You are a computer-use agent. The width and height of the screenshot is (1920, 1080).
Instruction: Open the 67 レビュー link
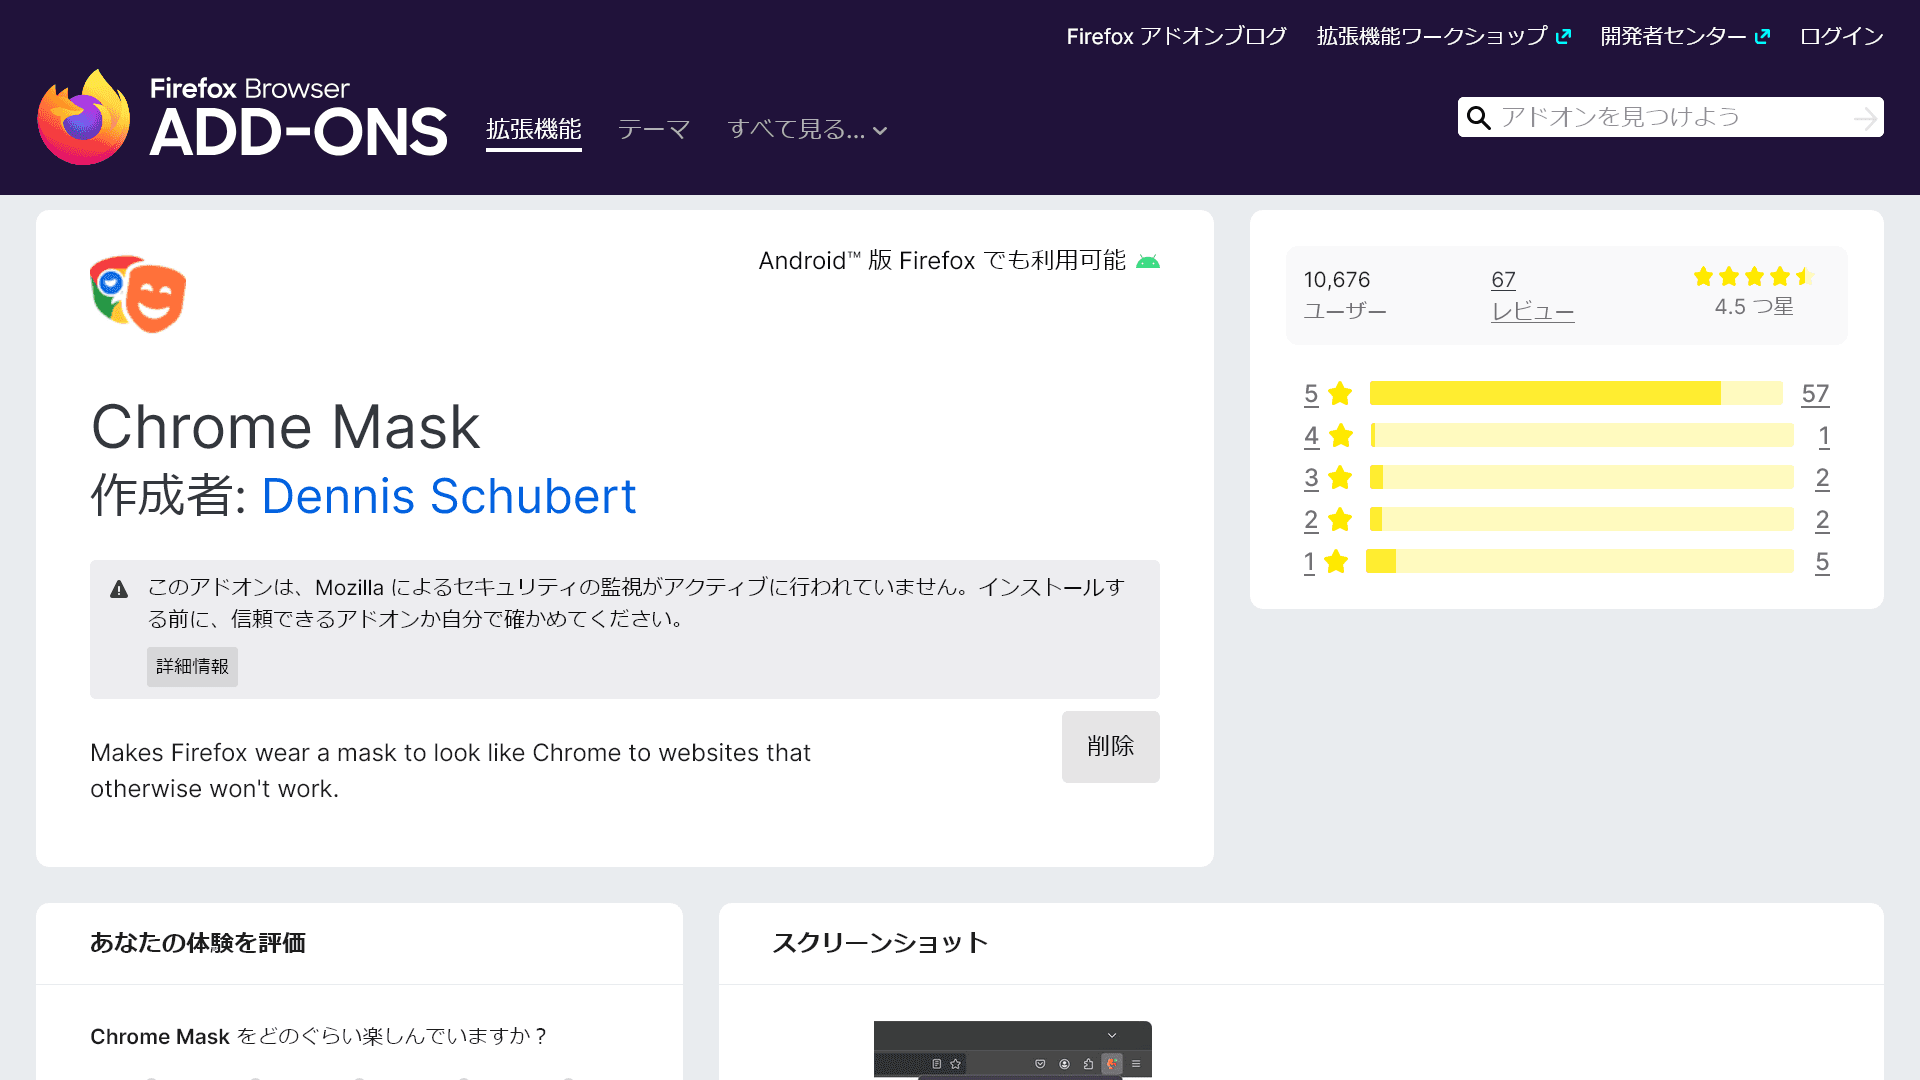1532,295
